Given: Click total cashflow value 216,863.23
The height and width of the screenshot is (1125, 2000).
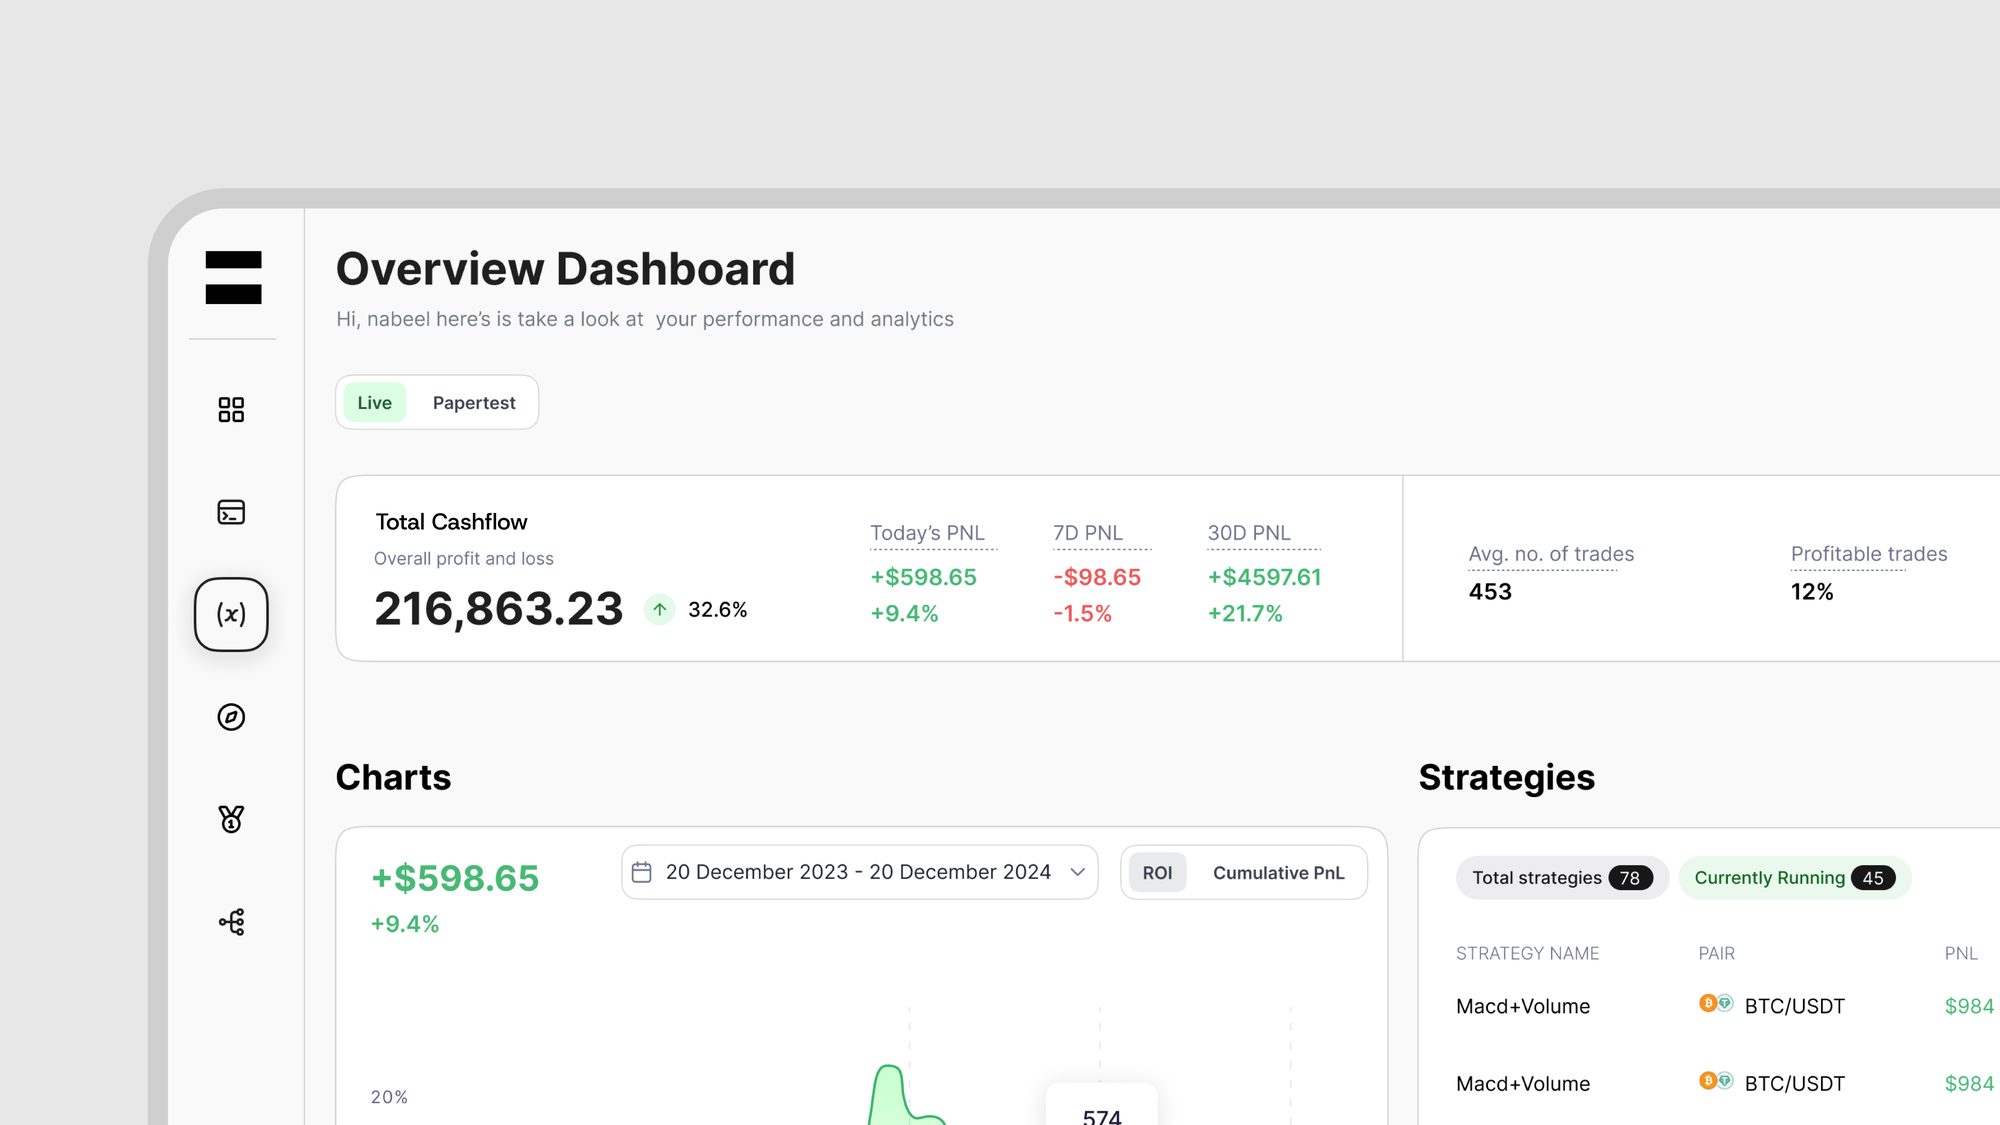Looking at the screenshot, I should 498,609.
